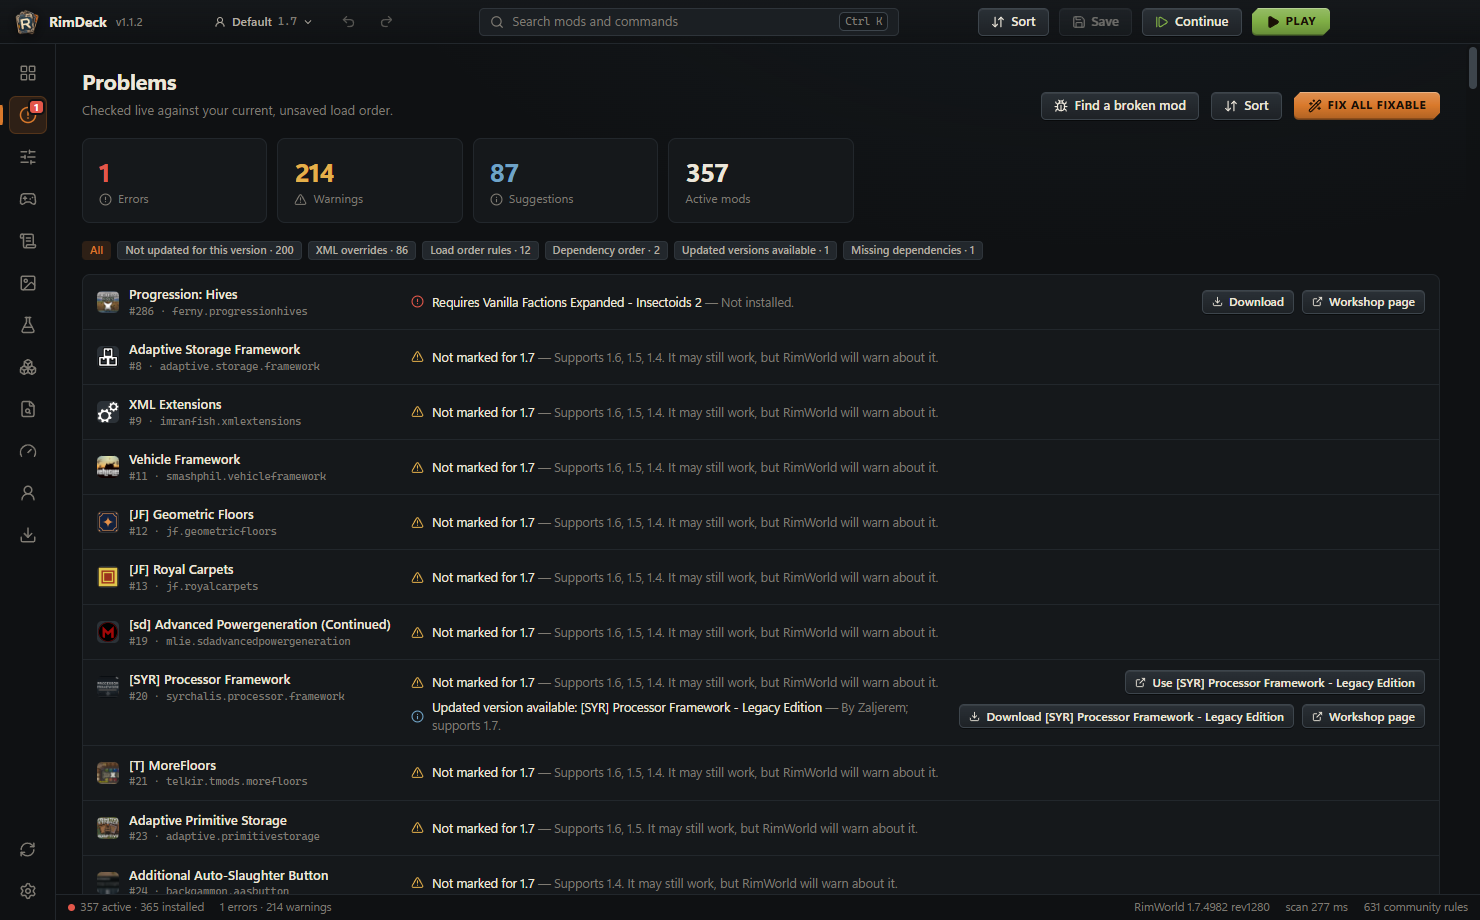
Task: Click the Save button
Action: point(1096,22)
